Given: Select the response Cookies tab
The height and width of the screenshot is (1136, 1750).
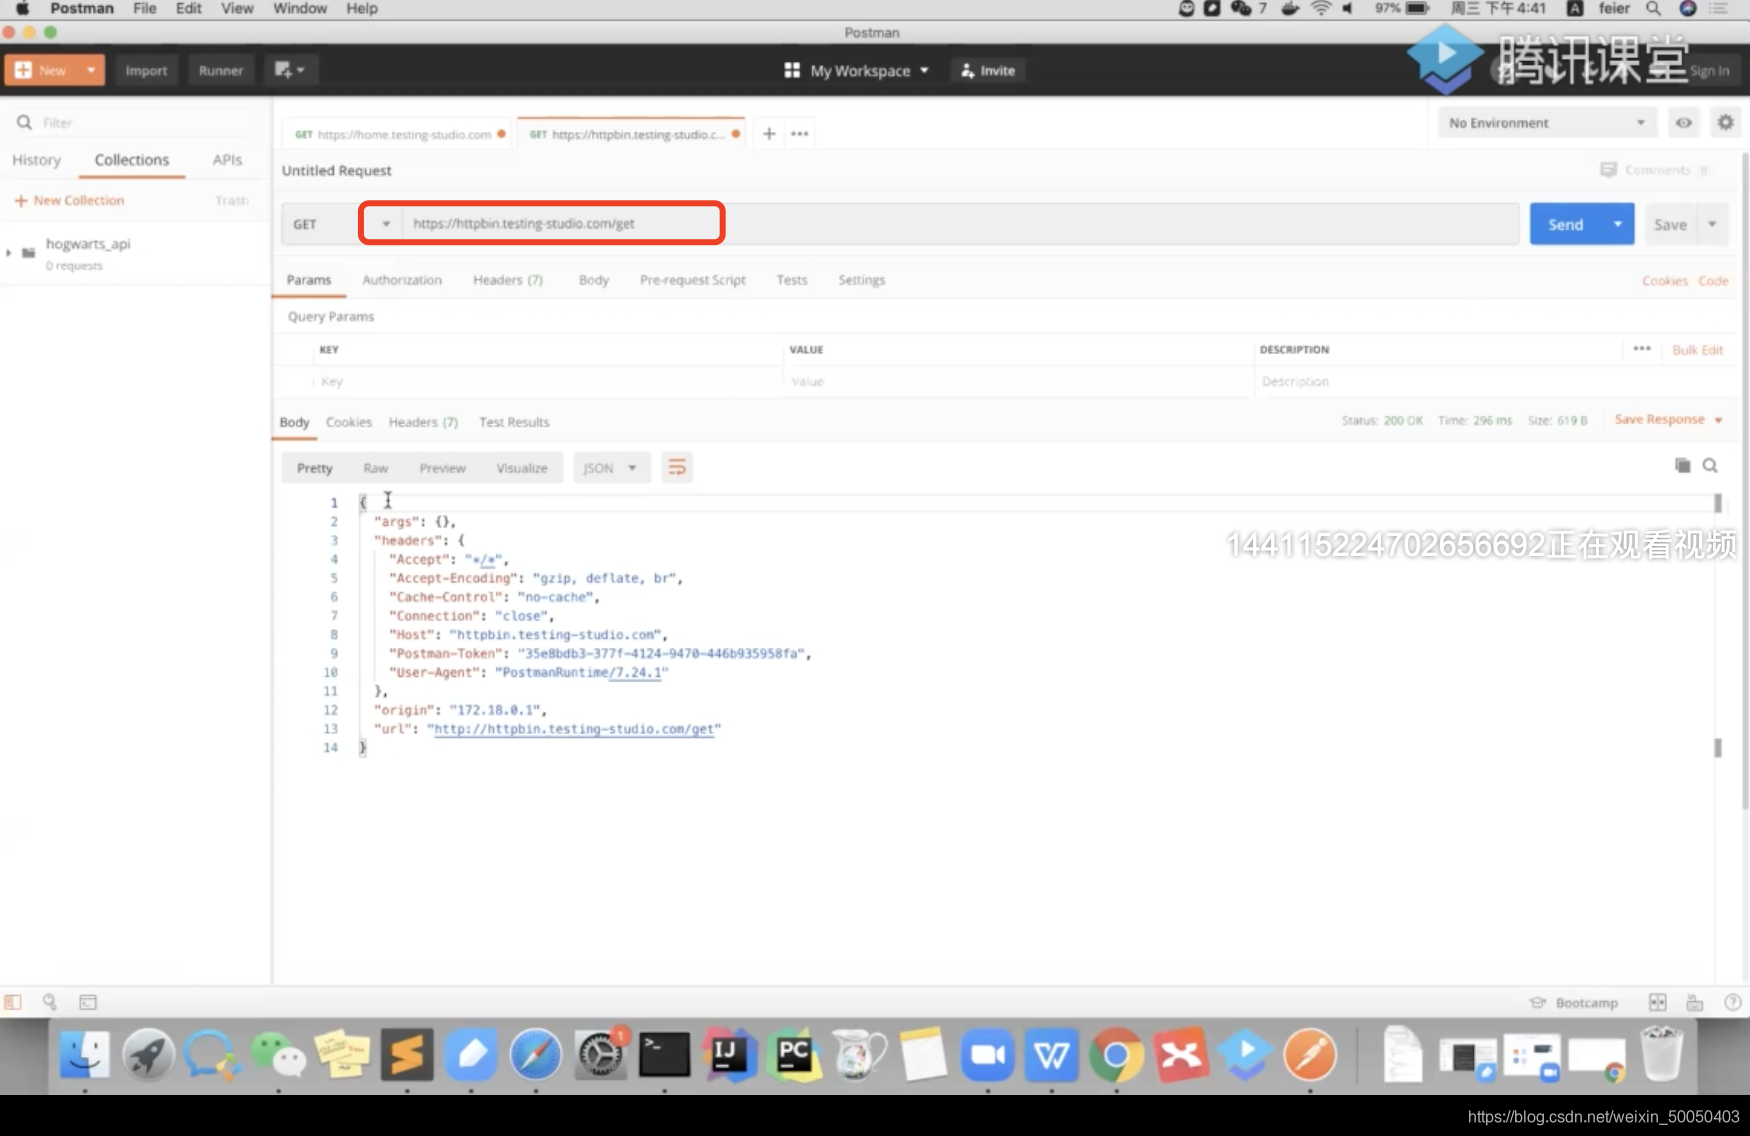Looking at the screenshot, I should (x=349, y=422).
